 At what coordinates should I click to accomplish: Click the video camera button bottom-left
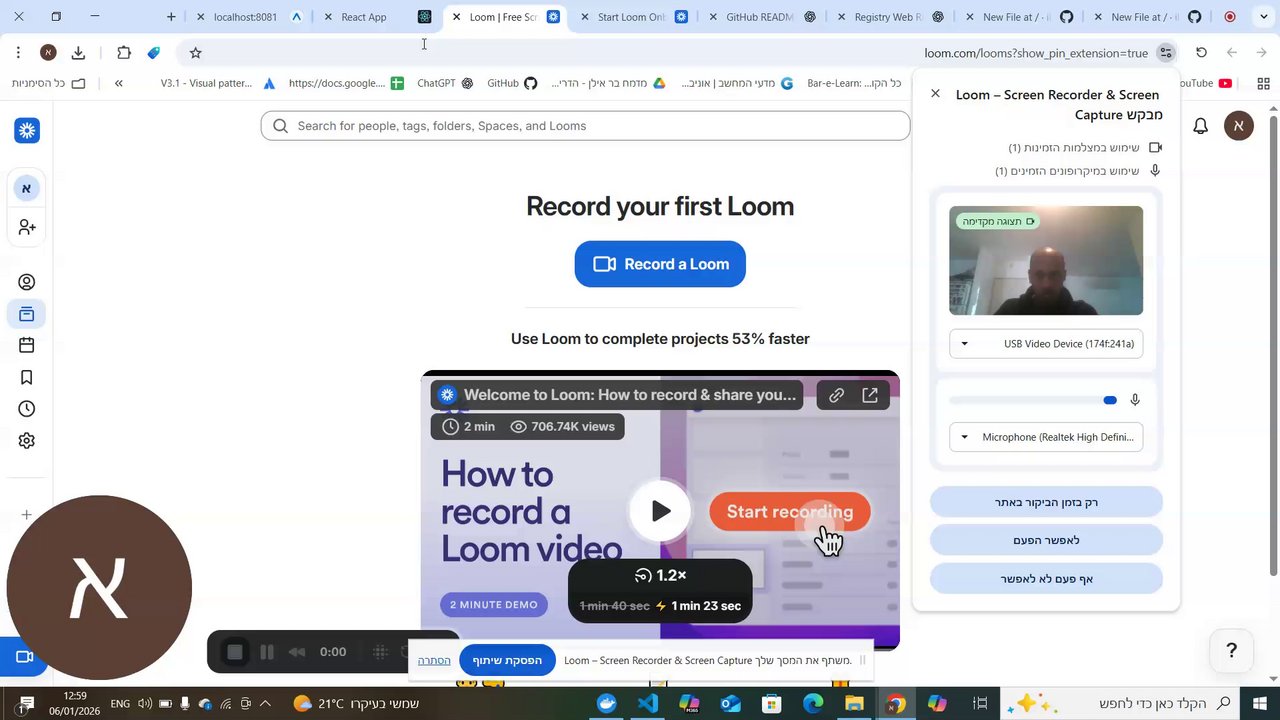pos(25,657)
